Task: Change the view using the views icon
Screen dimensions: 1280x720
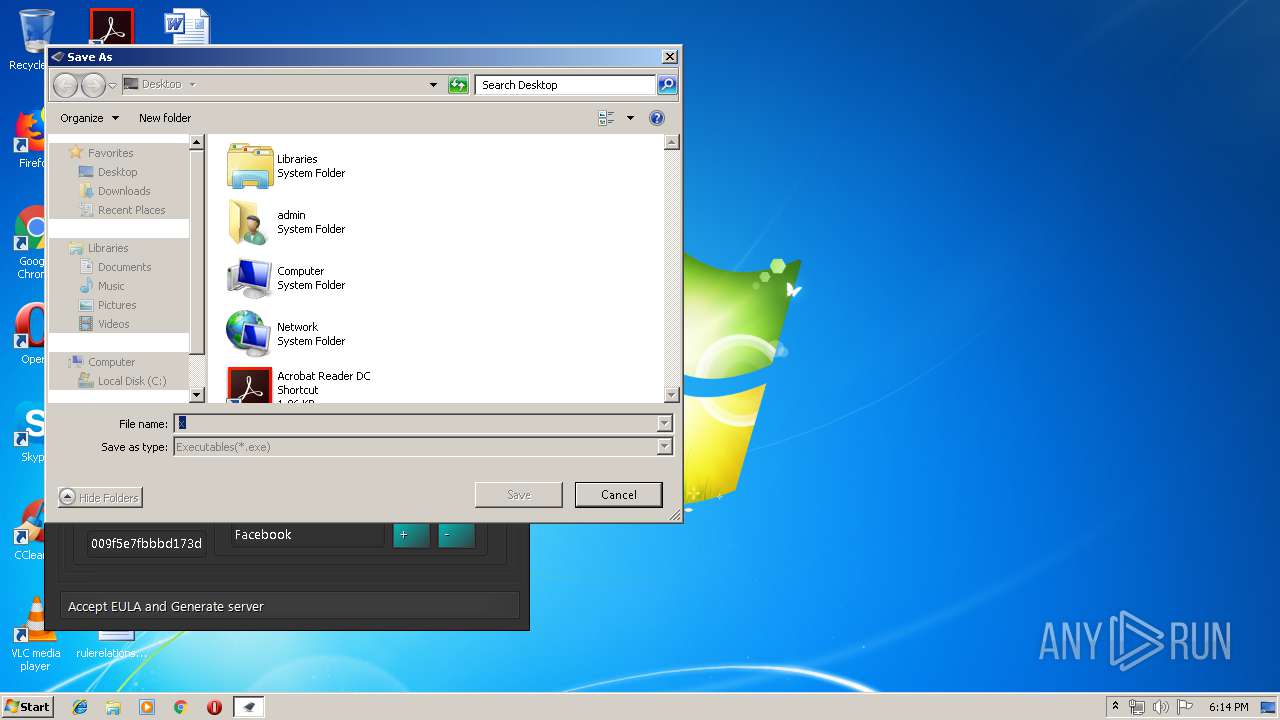Action: [606, 118]
